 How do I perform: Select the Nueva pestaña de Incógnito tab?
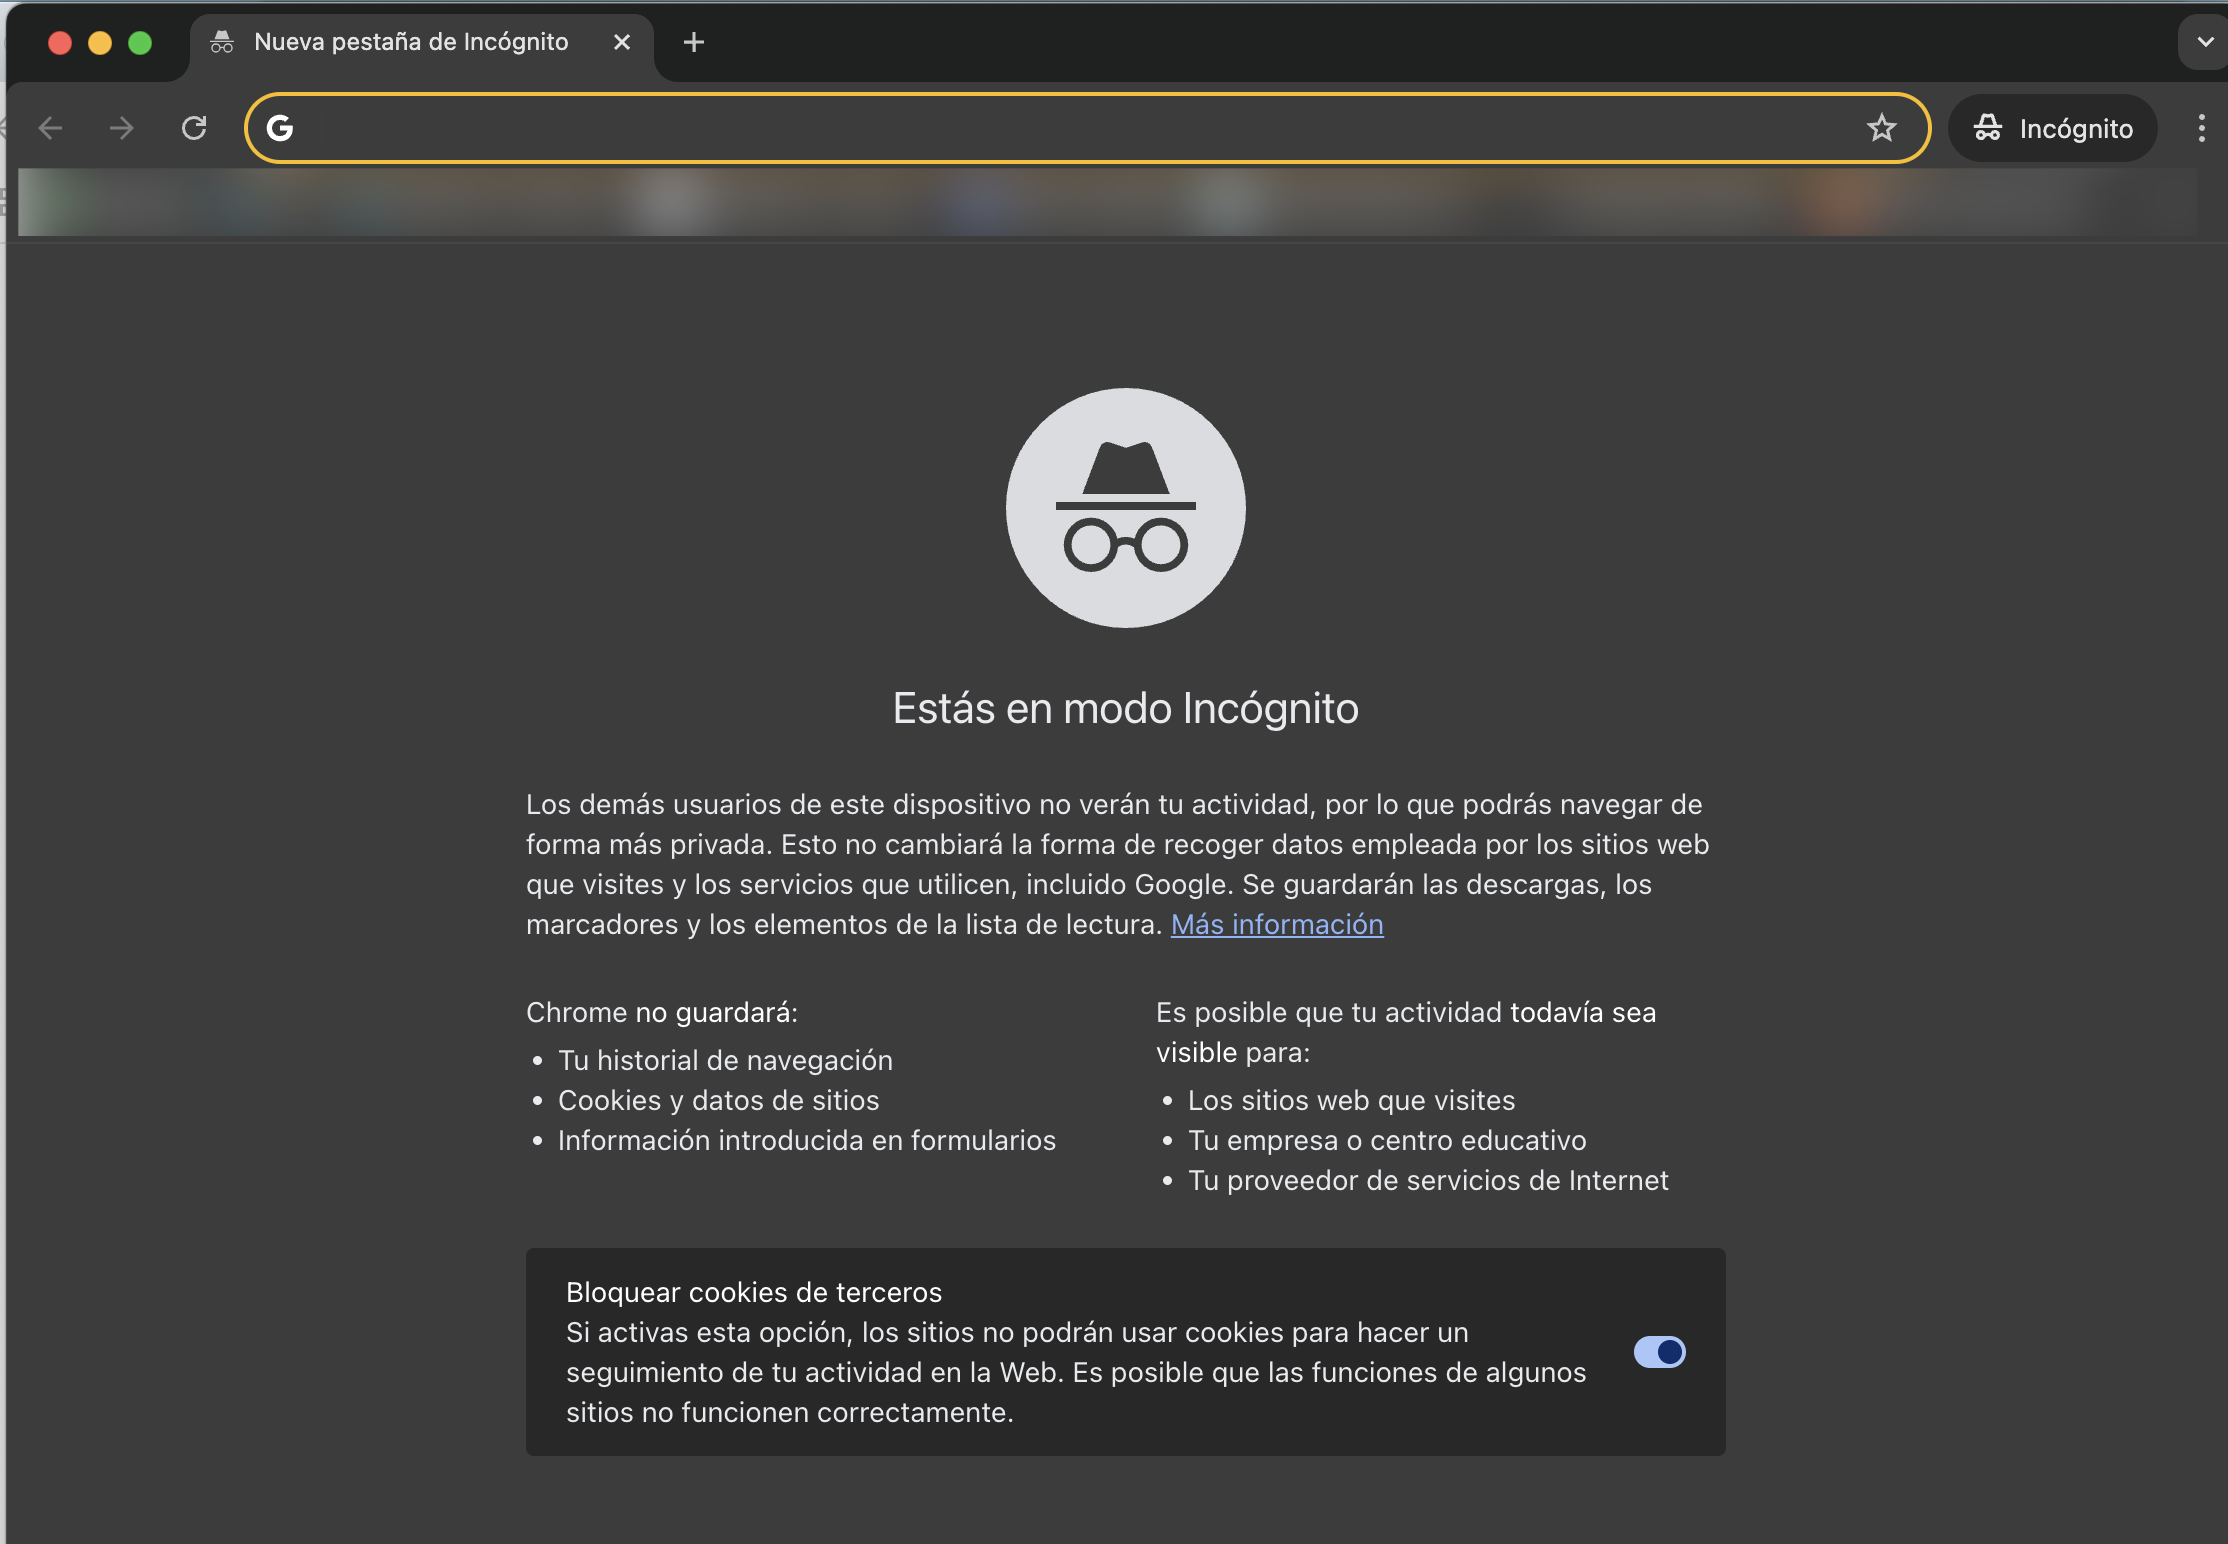(410, 42)
